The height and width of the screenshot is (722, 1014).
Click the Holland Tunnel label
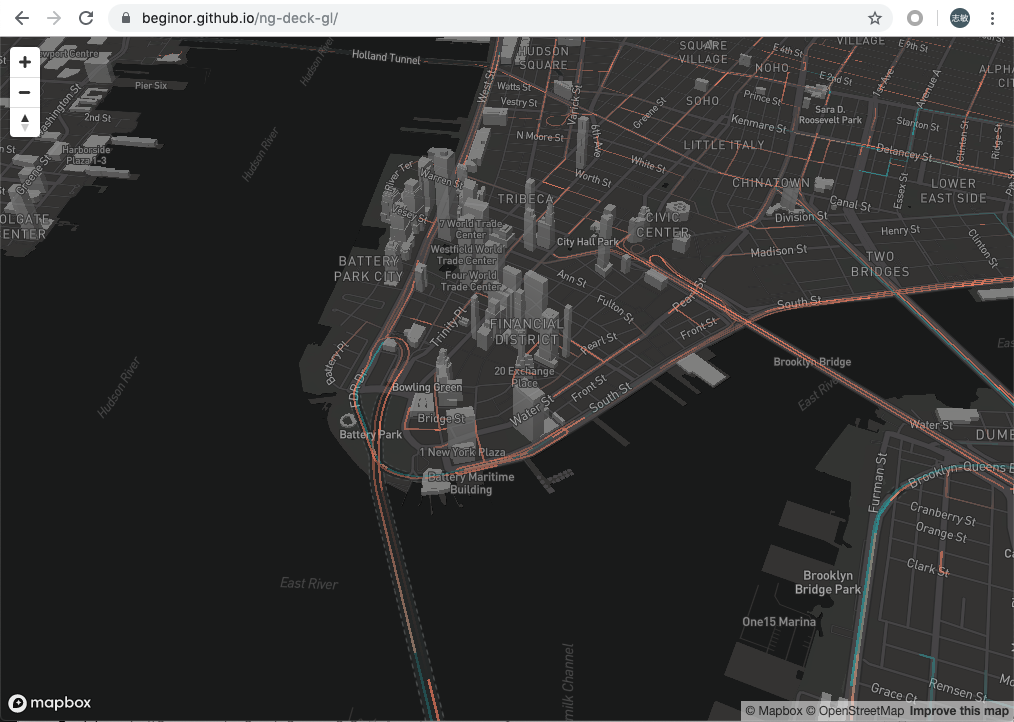pyautogui.click(x=386, y=58)
